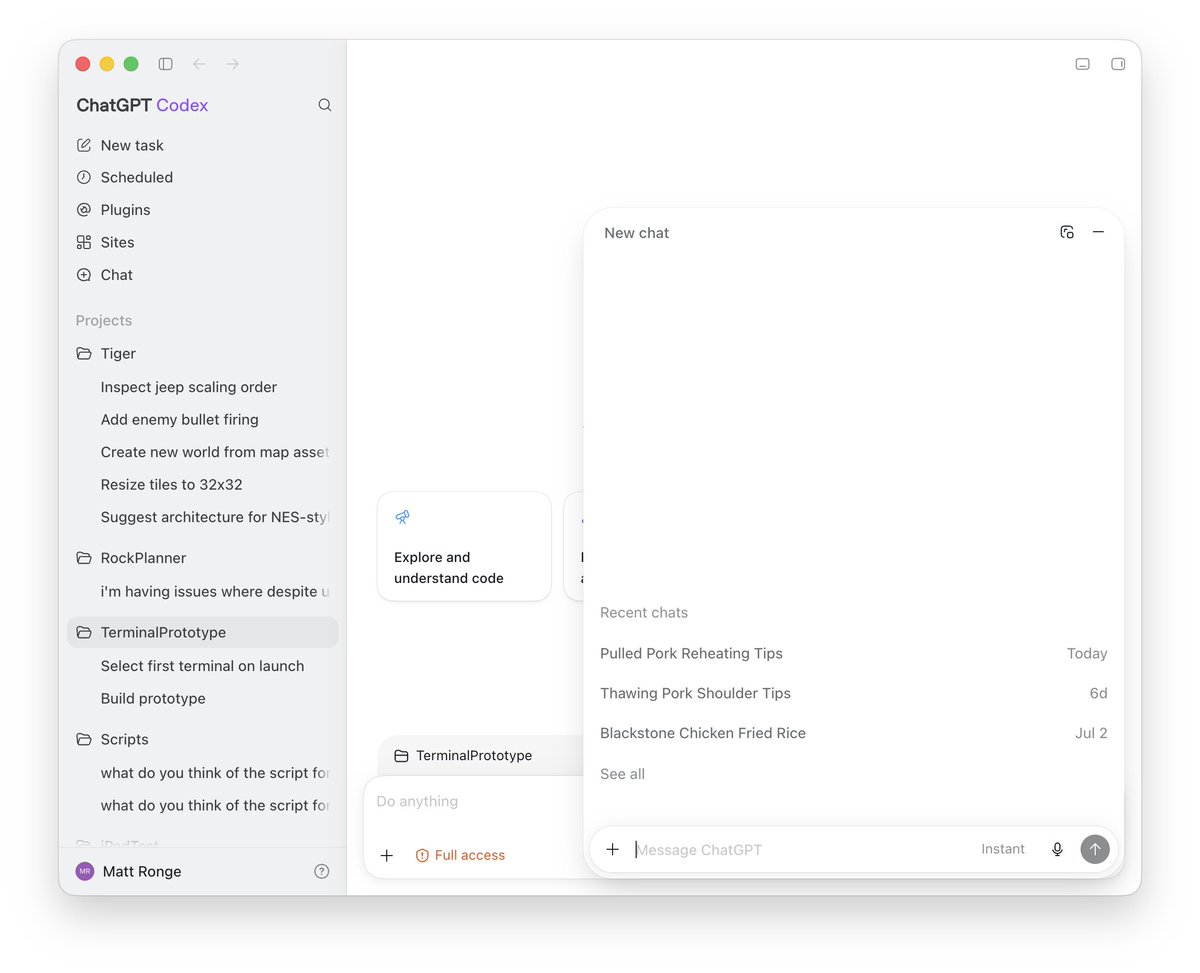Viewport: 1200px width, 973px height.
Task: Start voice input with the microphone icon
Action: 1057,849
